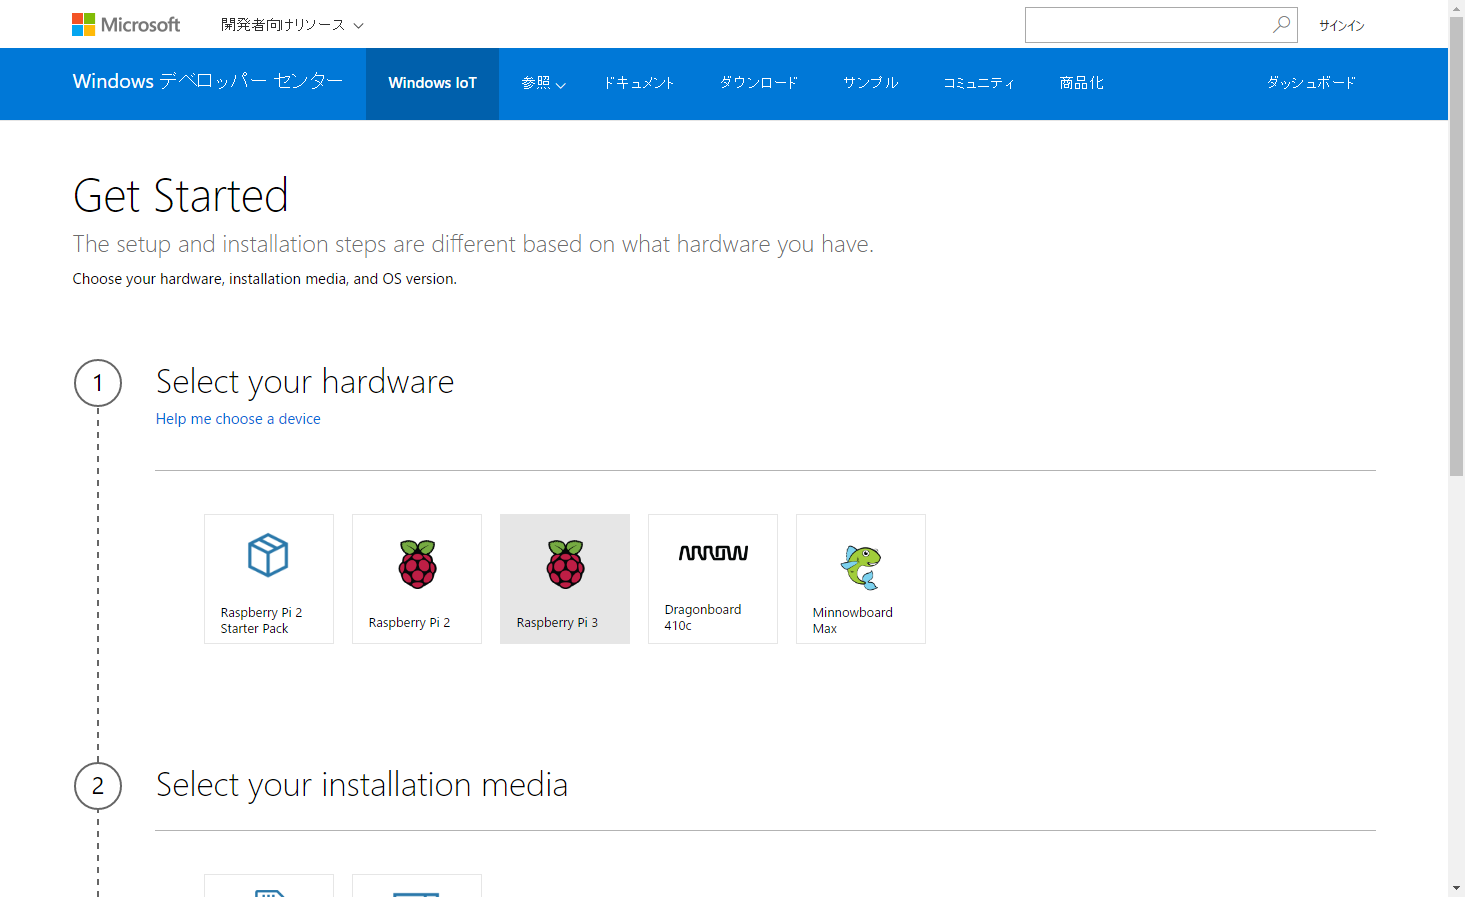This screenshot has width=1465, height=897.
Task: Select the Raspberry Pi 2 hardware card
Action: (417, 579)
